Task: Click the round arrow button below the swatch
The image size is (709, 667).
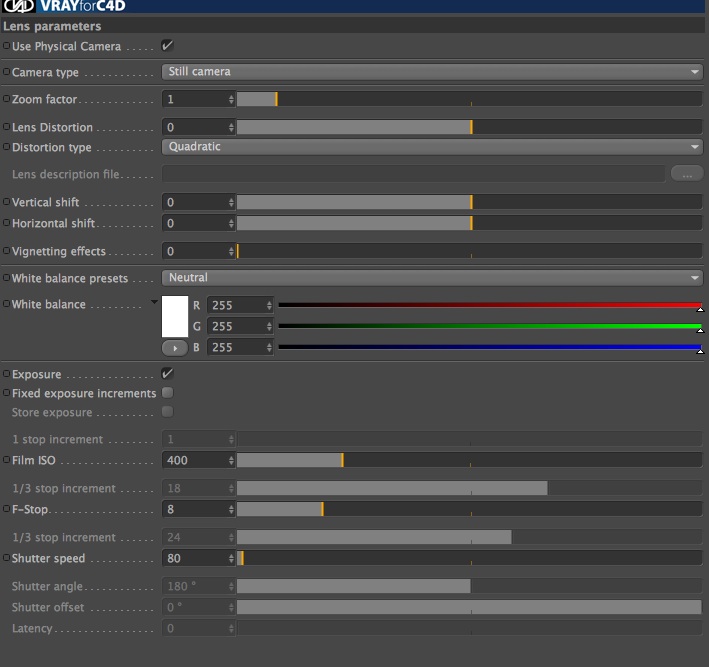Action: click(x=175, y=348)
